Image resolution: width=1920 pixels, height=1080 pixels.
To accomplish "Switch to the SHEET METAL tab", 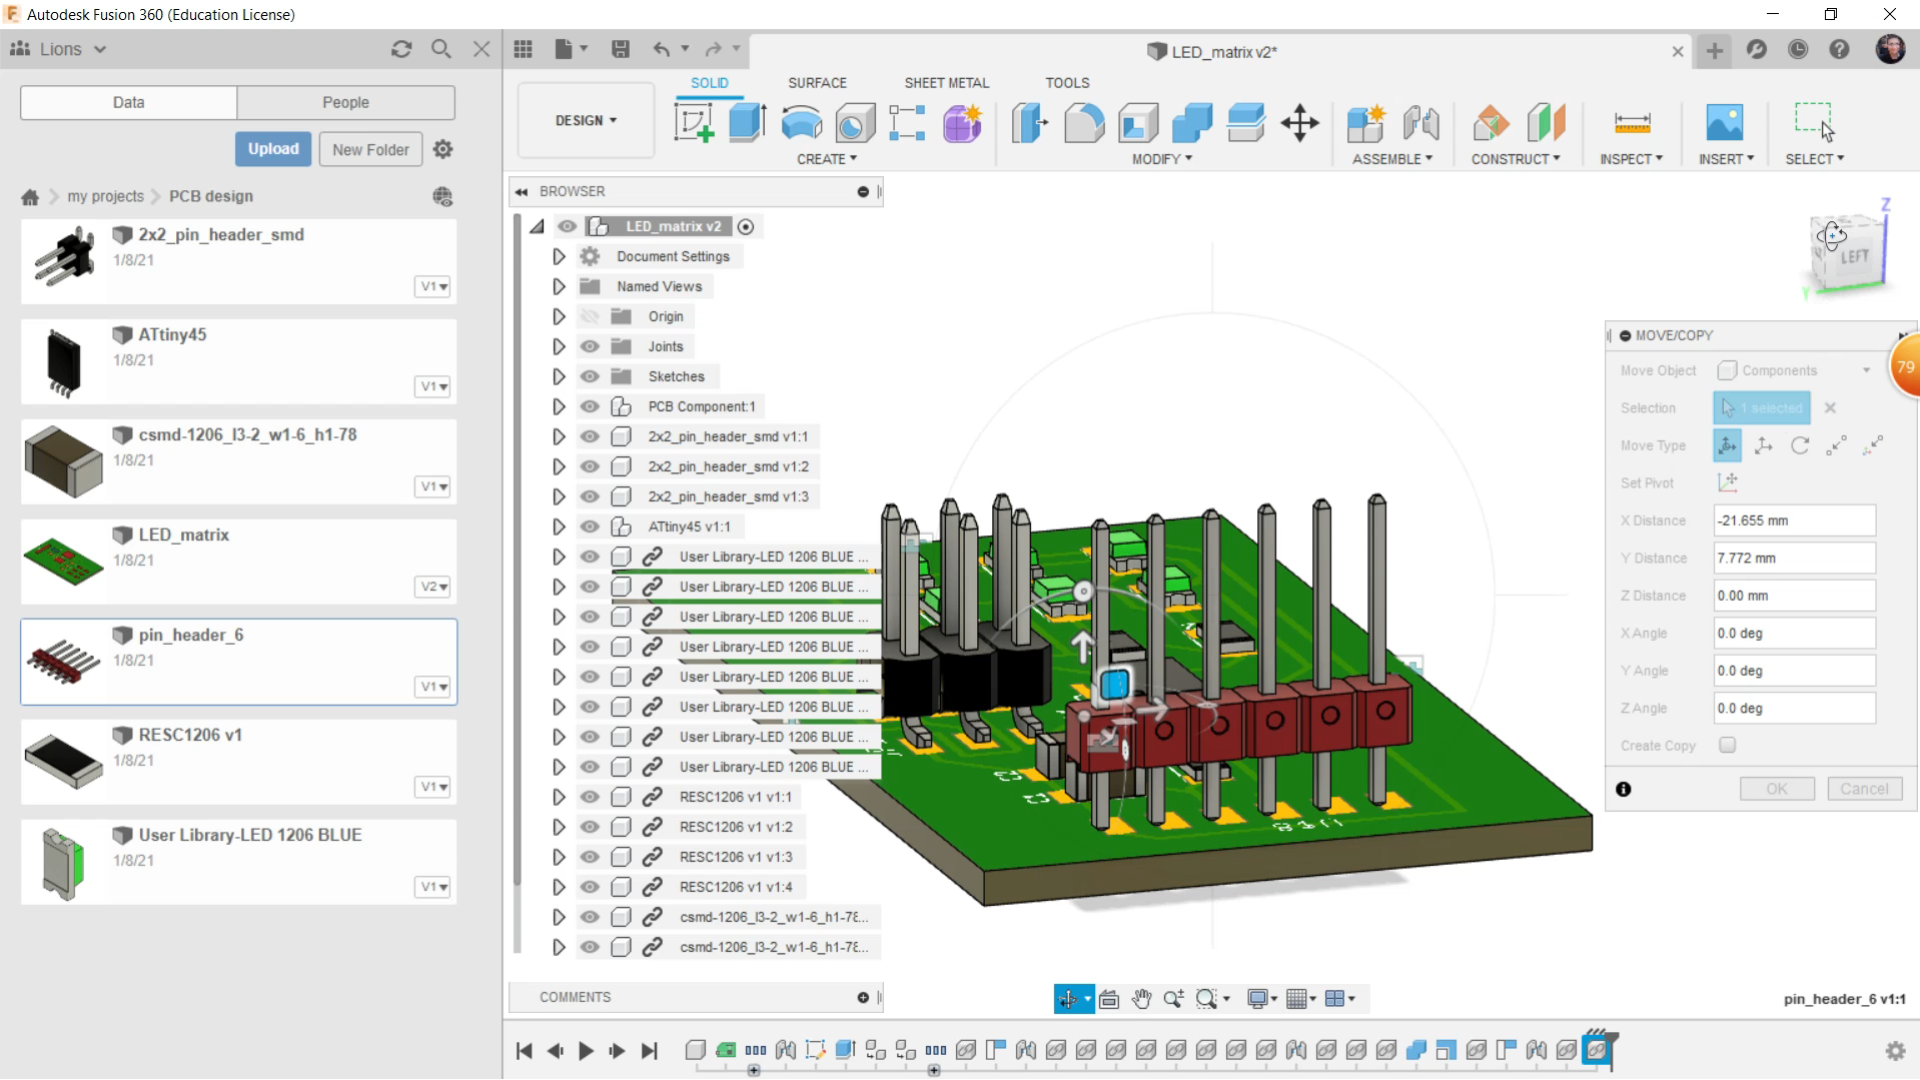I will (x=946, y=83).
